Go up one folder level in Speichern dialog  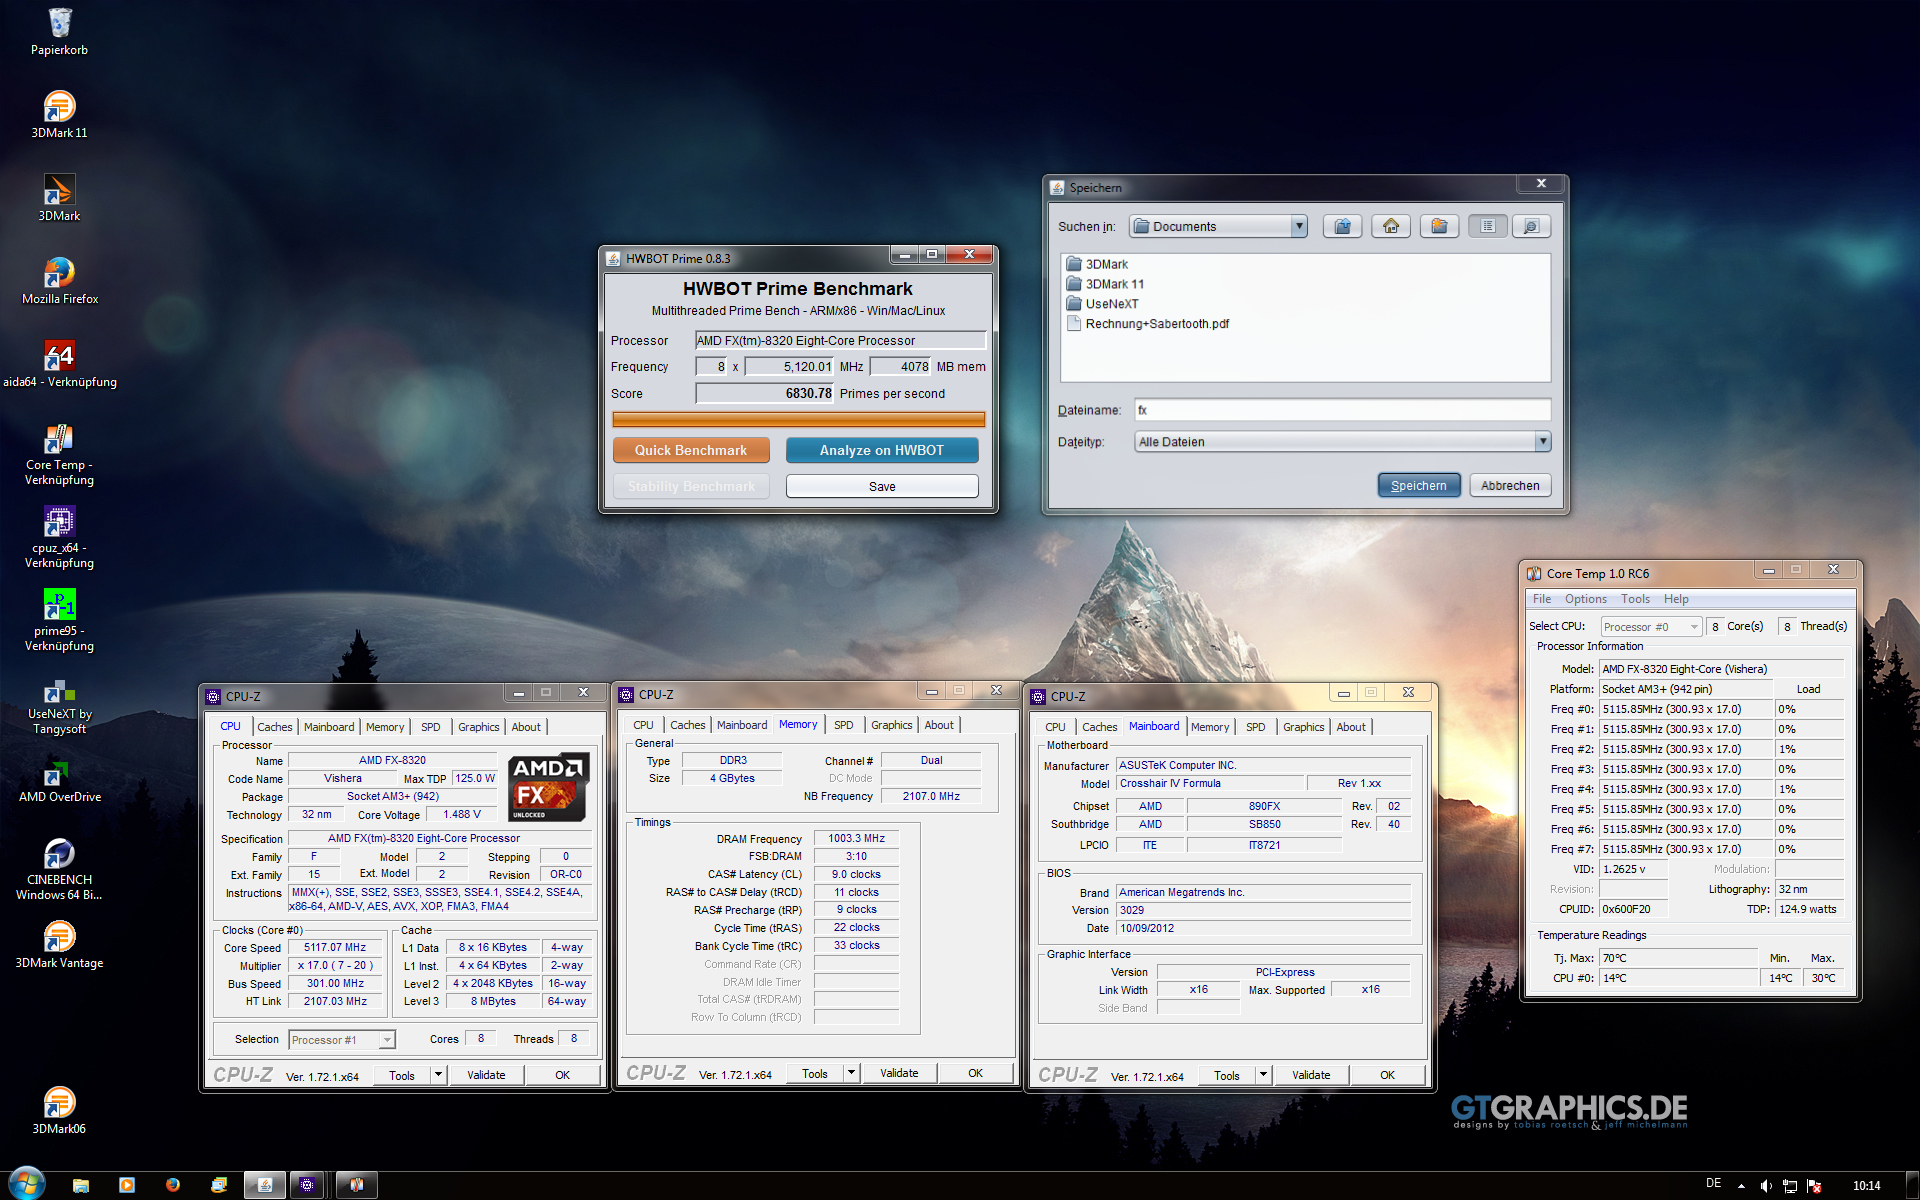click(1342, 227)
